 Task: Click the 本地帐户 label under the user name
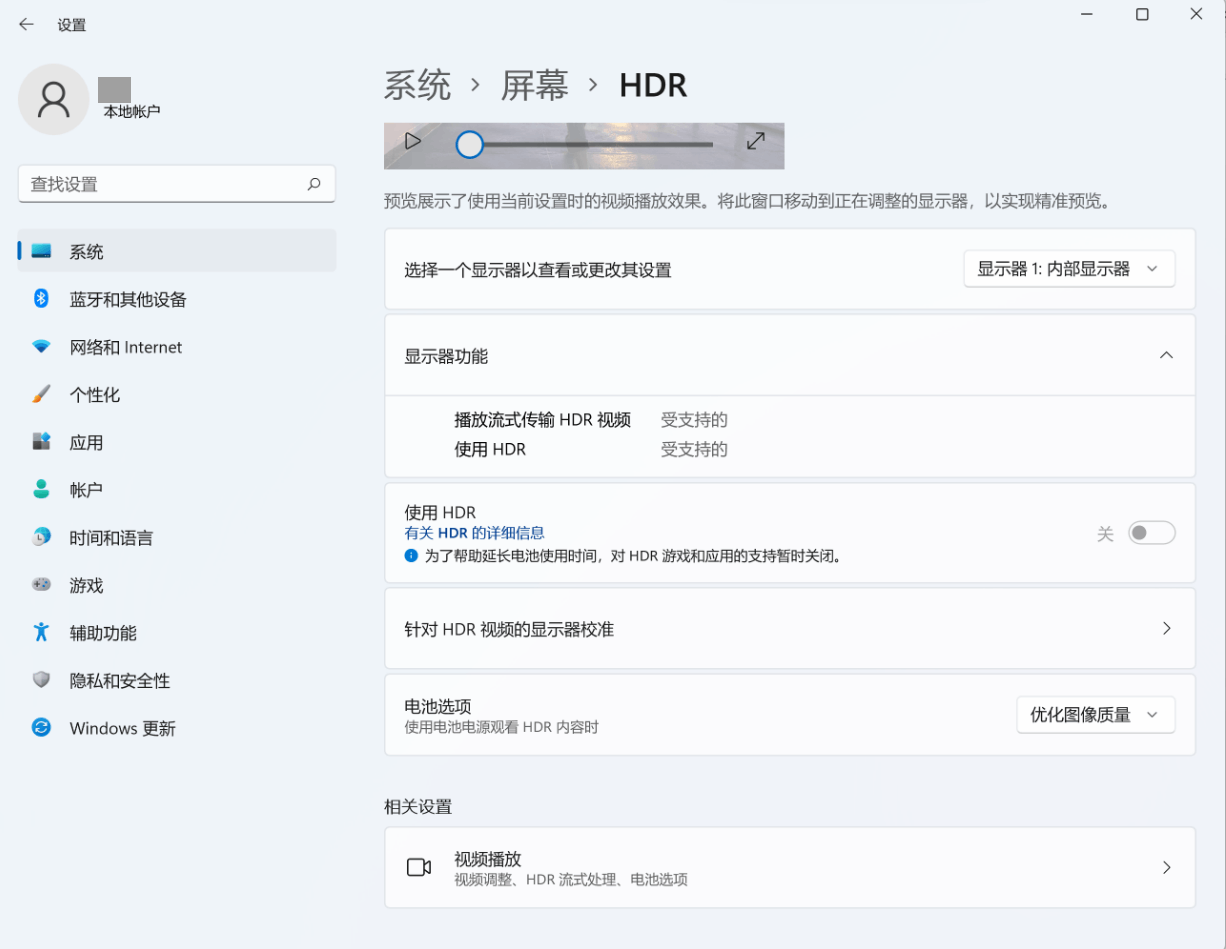pos(132,112)
